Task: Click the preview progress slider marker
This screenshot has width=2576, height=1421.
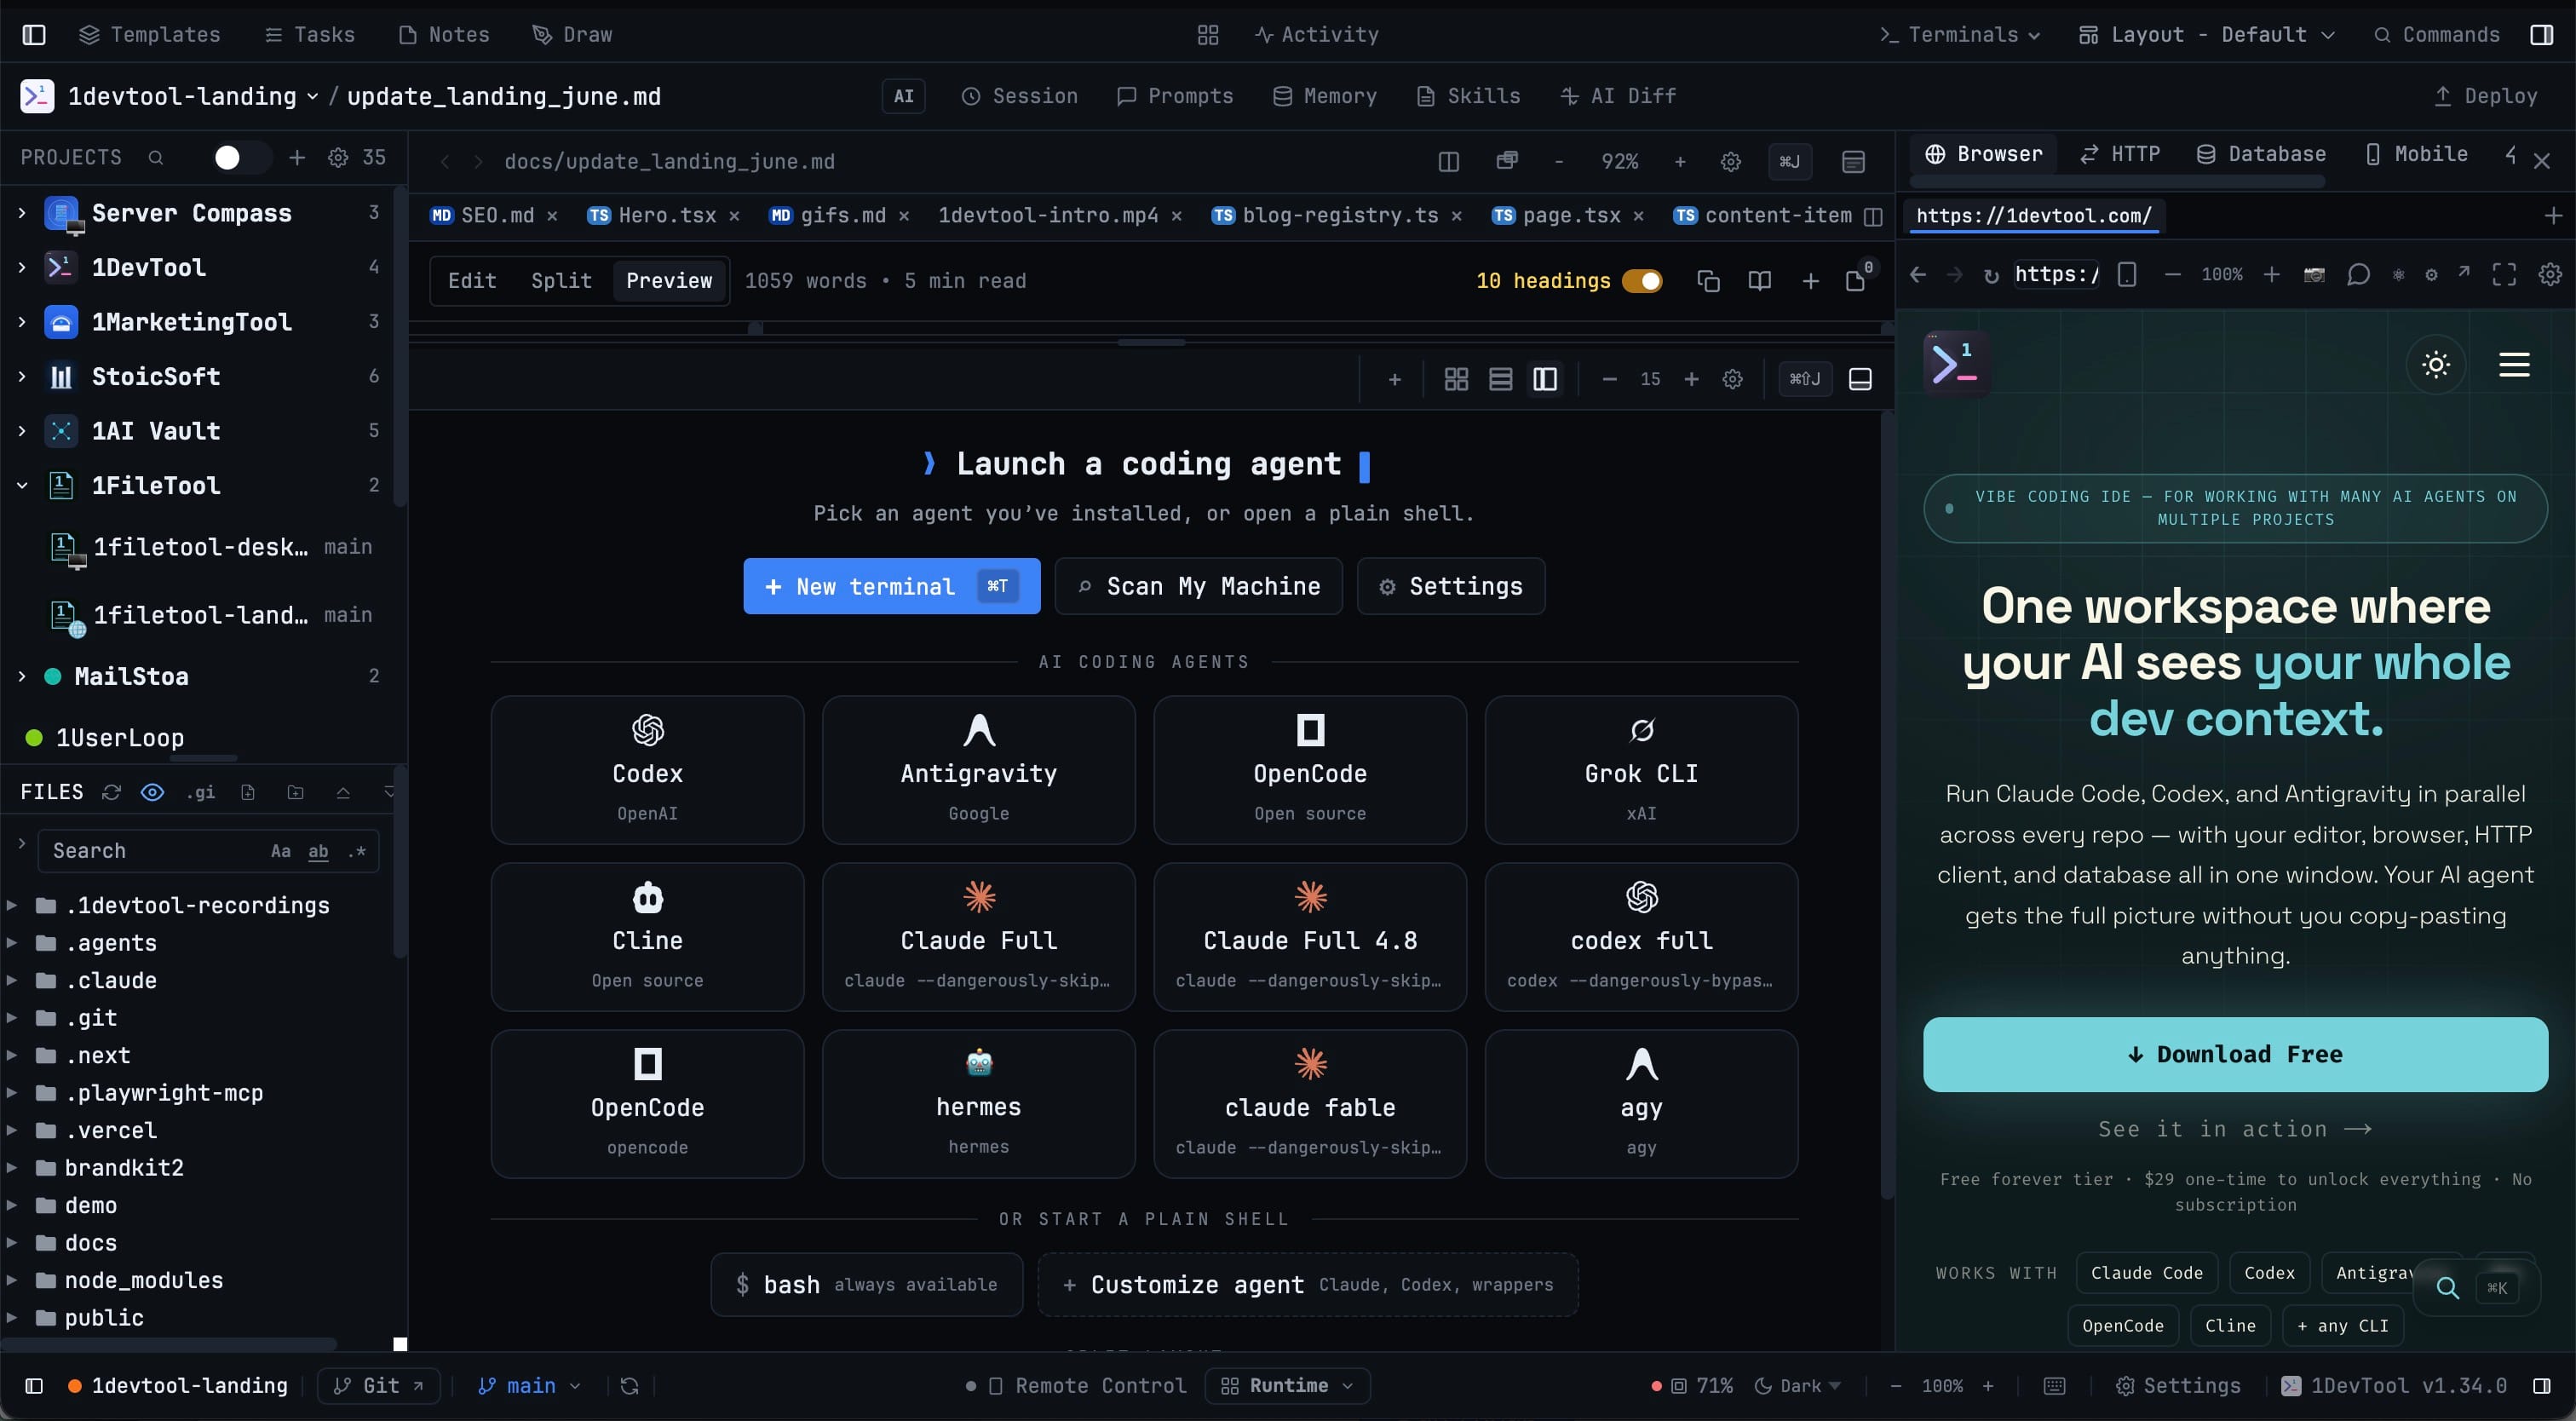Action: (756, 328)
